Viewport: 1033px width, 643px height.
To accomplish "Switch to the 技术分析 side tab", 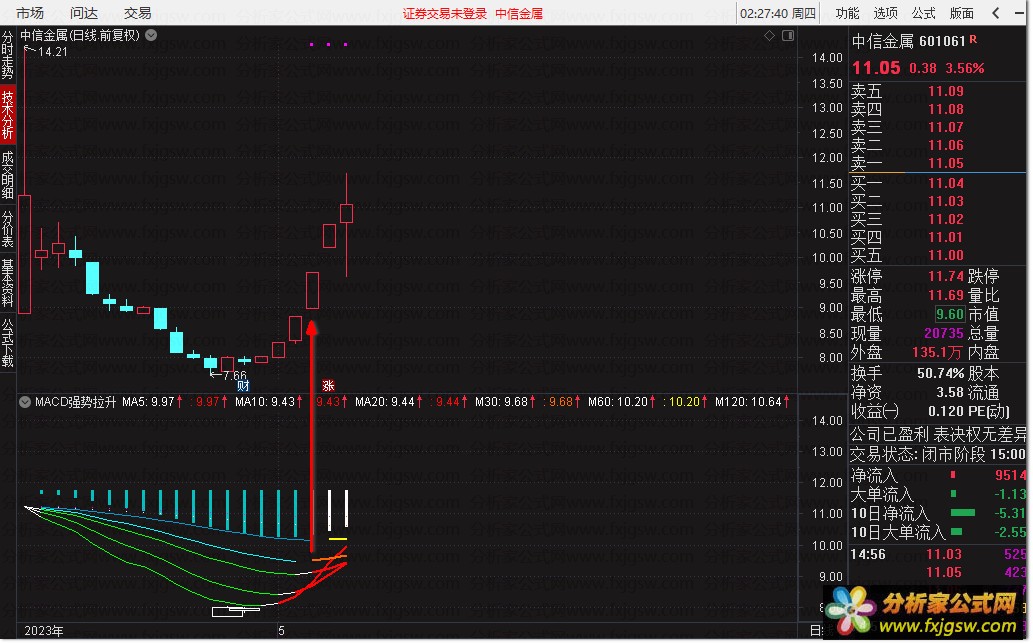I will point(7,115).
